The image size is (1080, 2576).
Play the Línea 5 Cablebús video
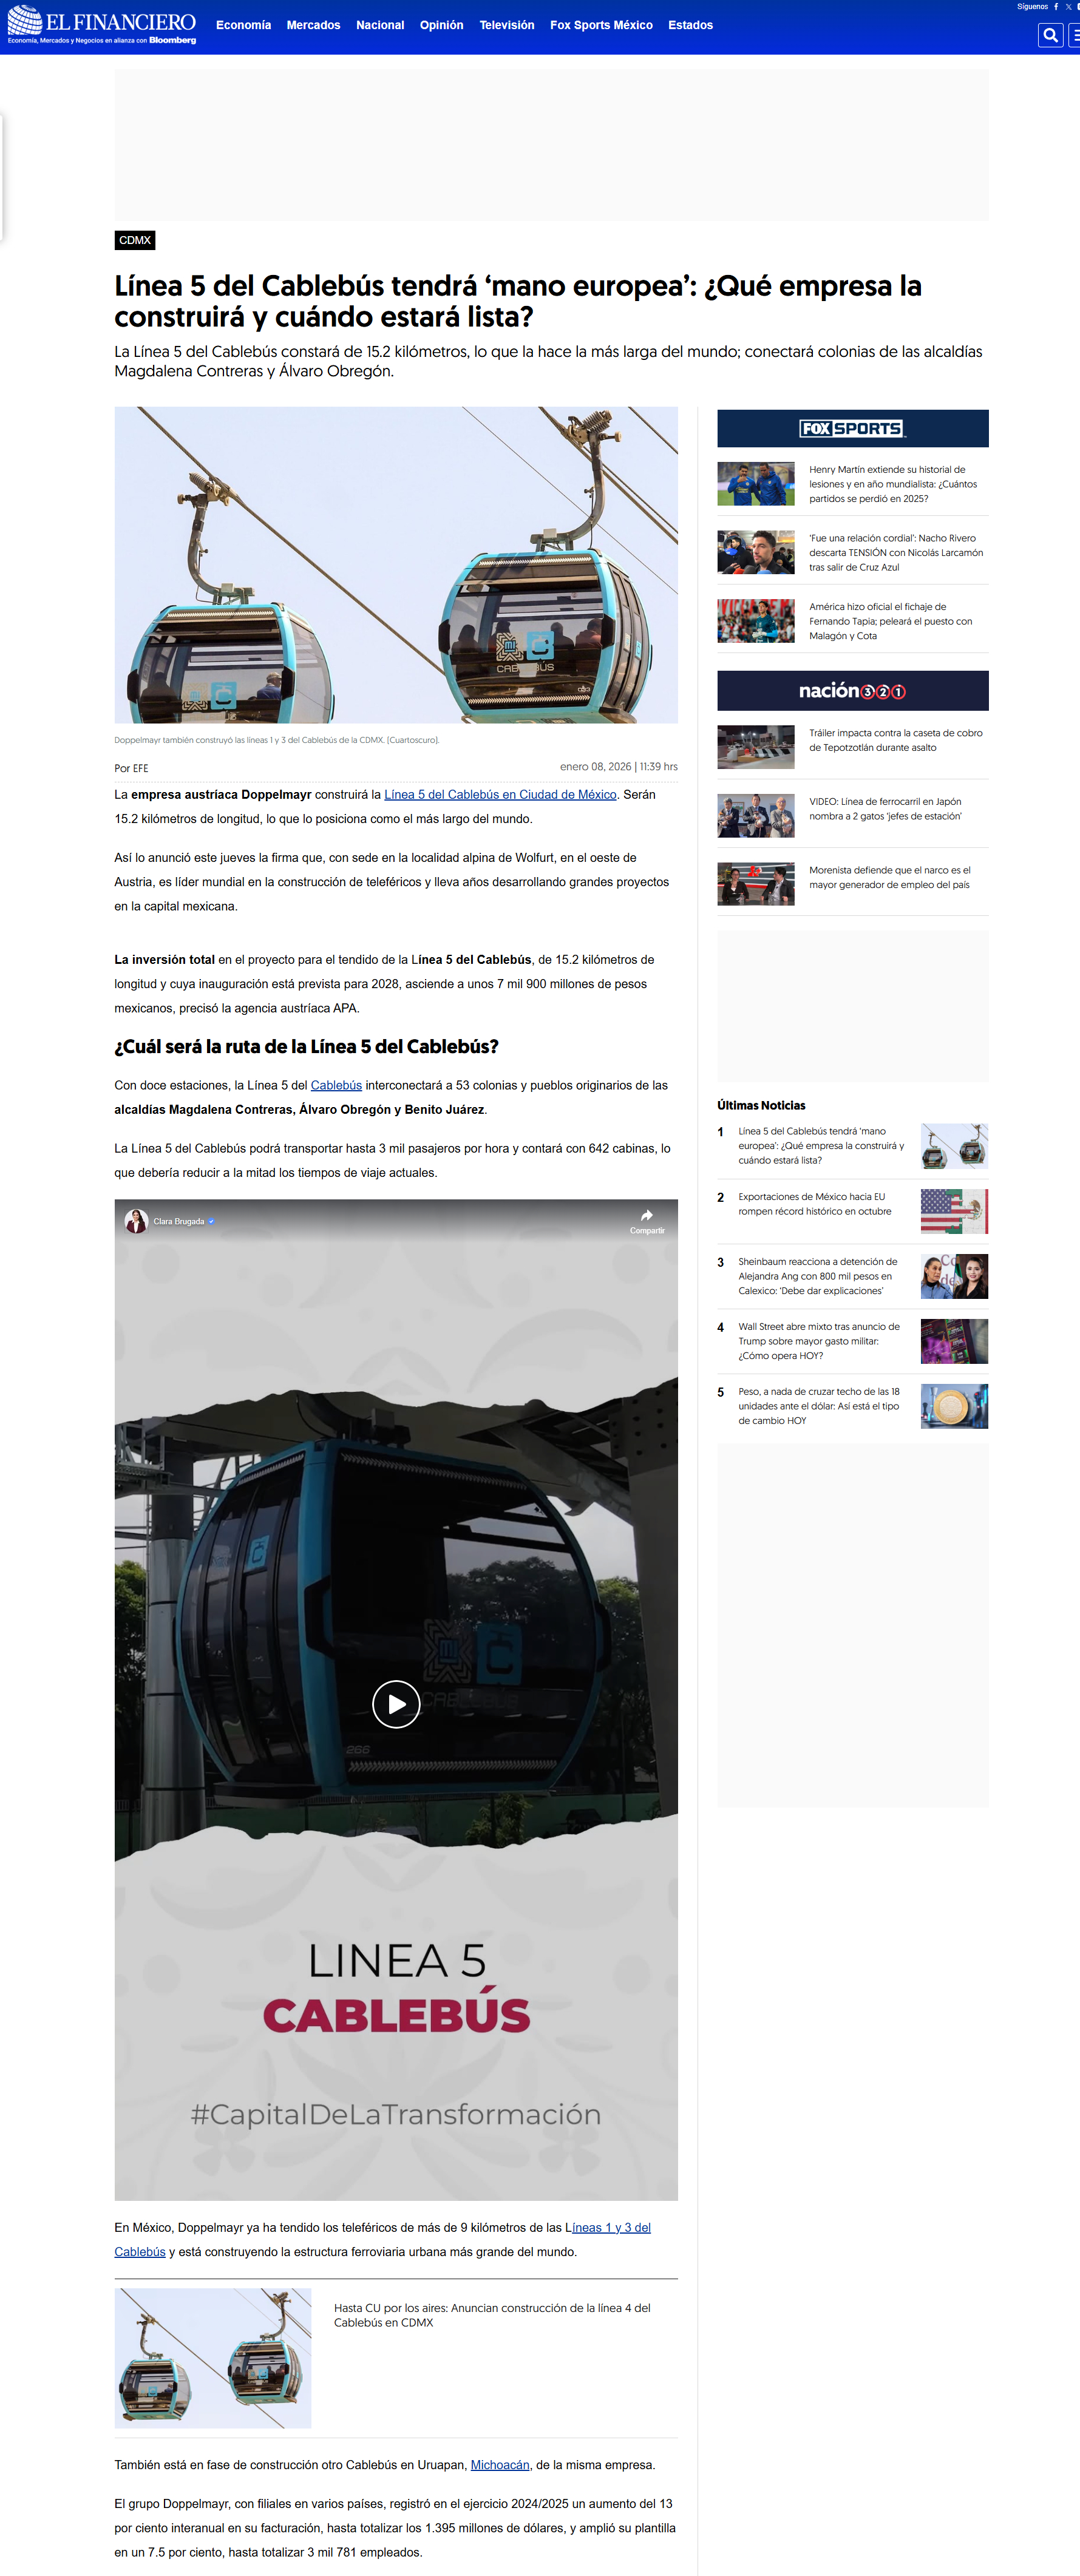tap(396, 1704)
